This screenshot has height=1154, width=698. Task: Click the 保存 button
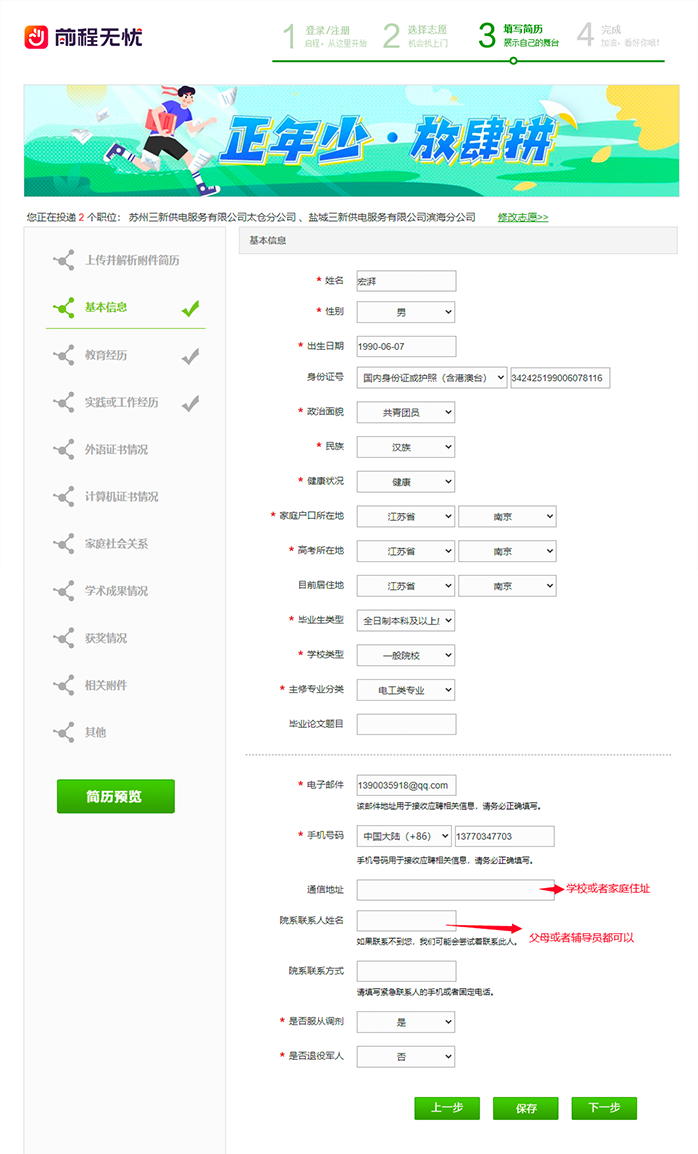(x=527, y=1108)
